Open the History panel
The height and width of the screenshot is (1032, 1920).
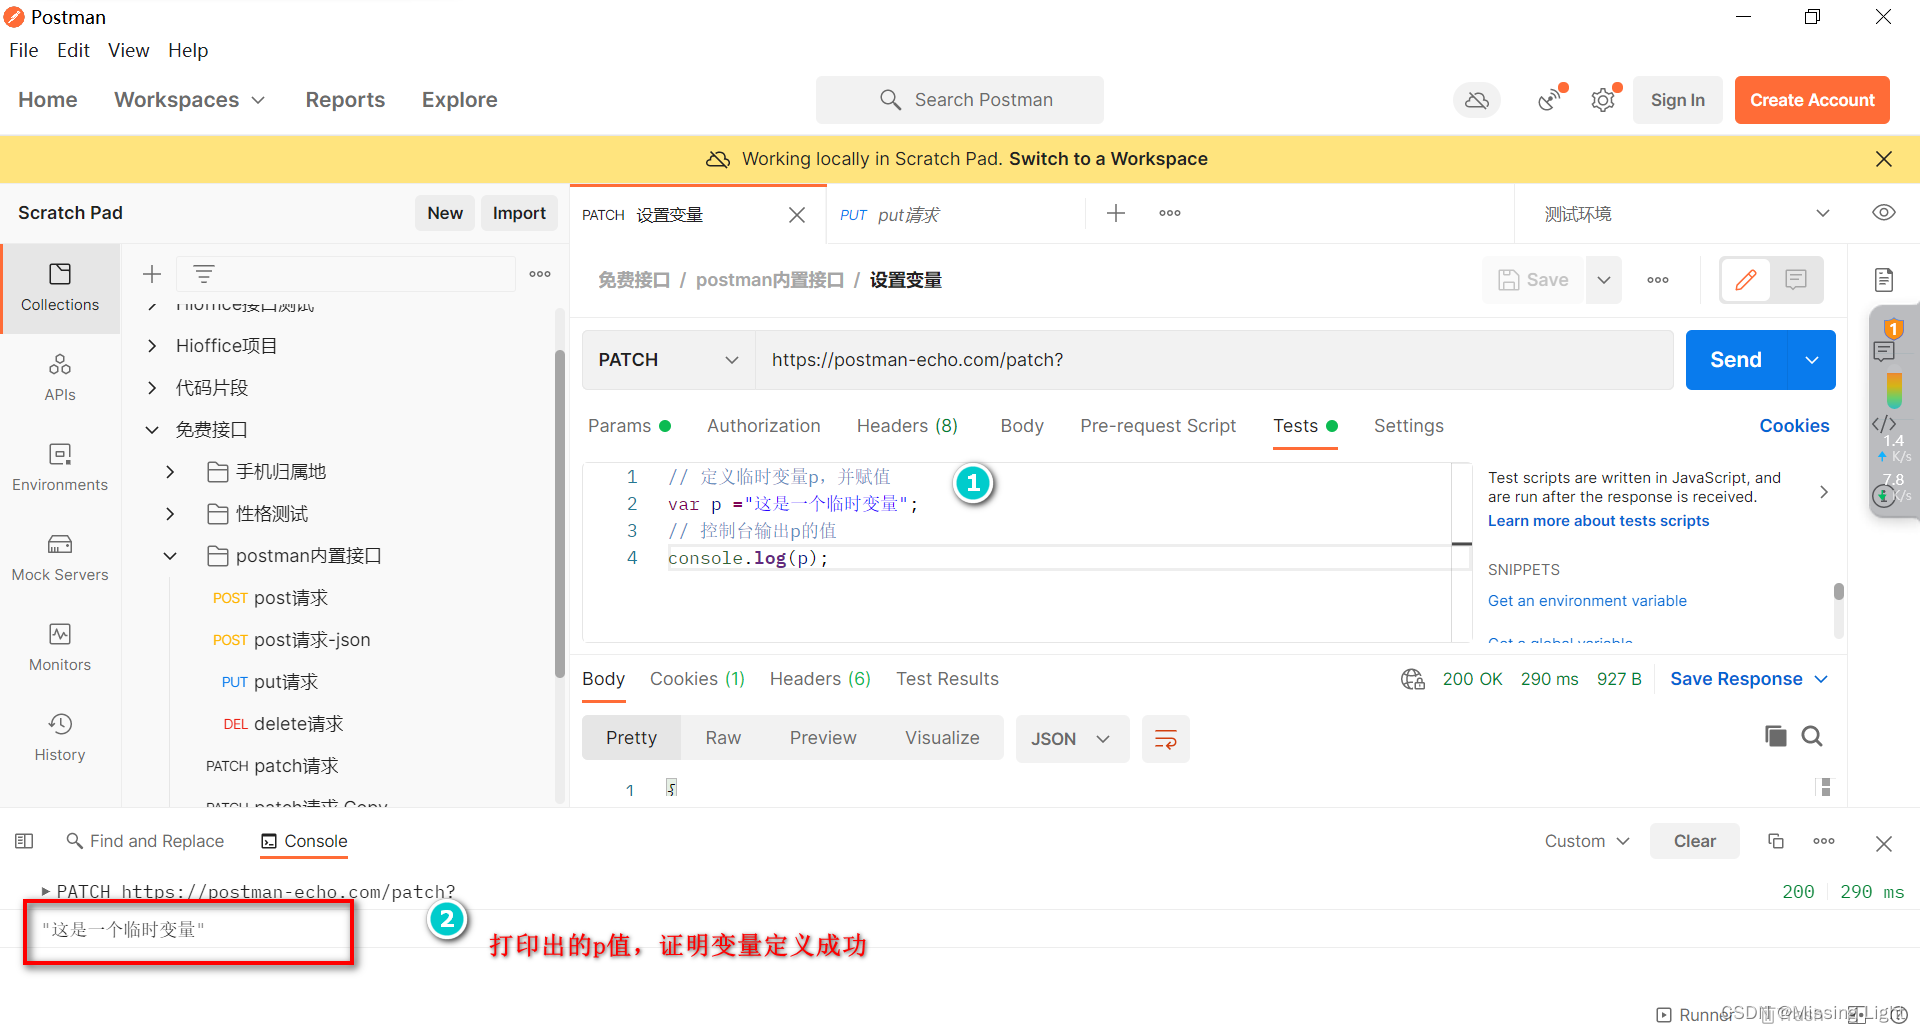[x=60, y=737]
